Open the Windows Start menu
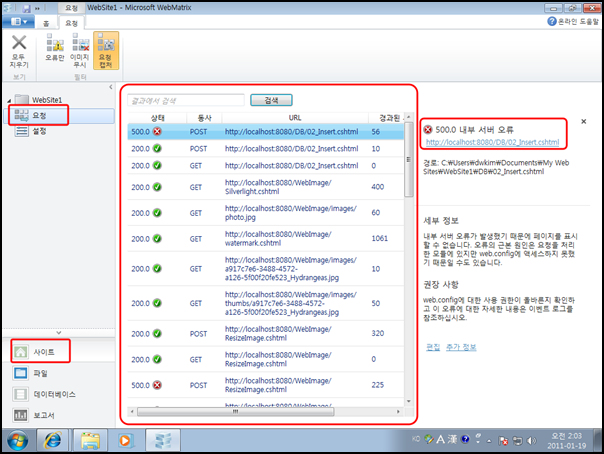 click(17, 441)
